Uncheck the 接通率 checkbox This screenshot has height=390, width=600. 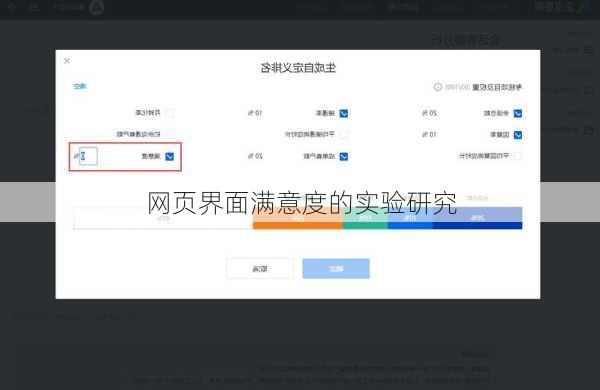tap(344, 113)
